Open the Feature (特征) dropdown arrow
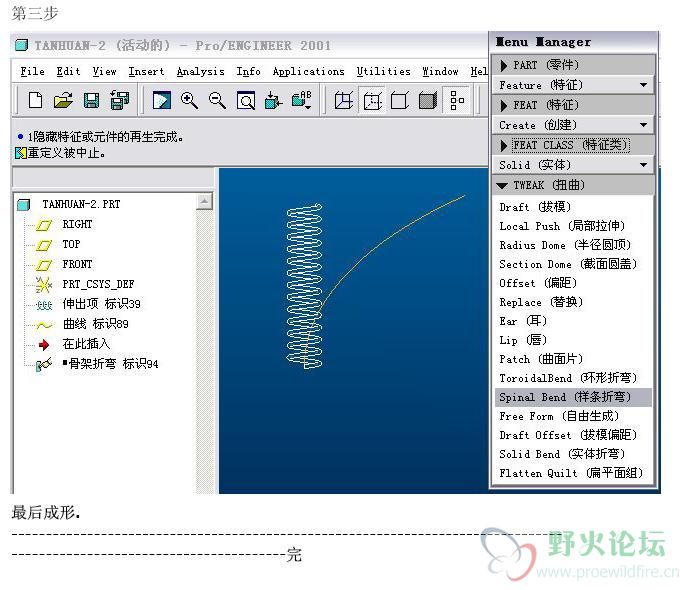689x590 pixels. [643, 85]
